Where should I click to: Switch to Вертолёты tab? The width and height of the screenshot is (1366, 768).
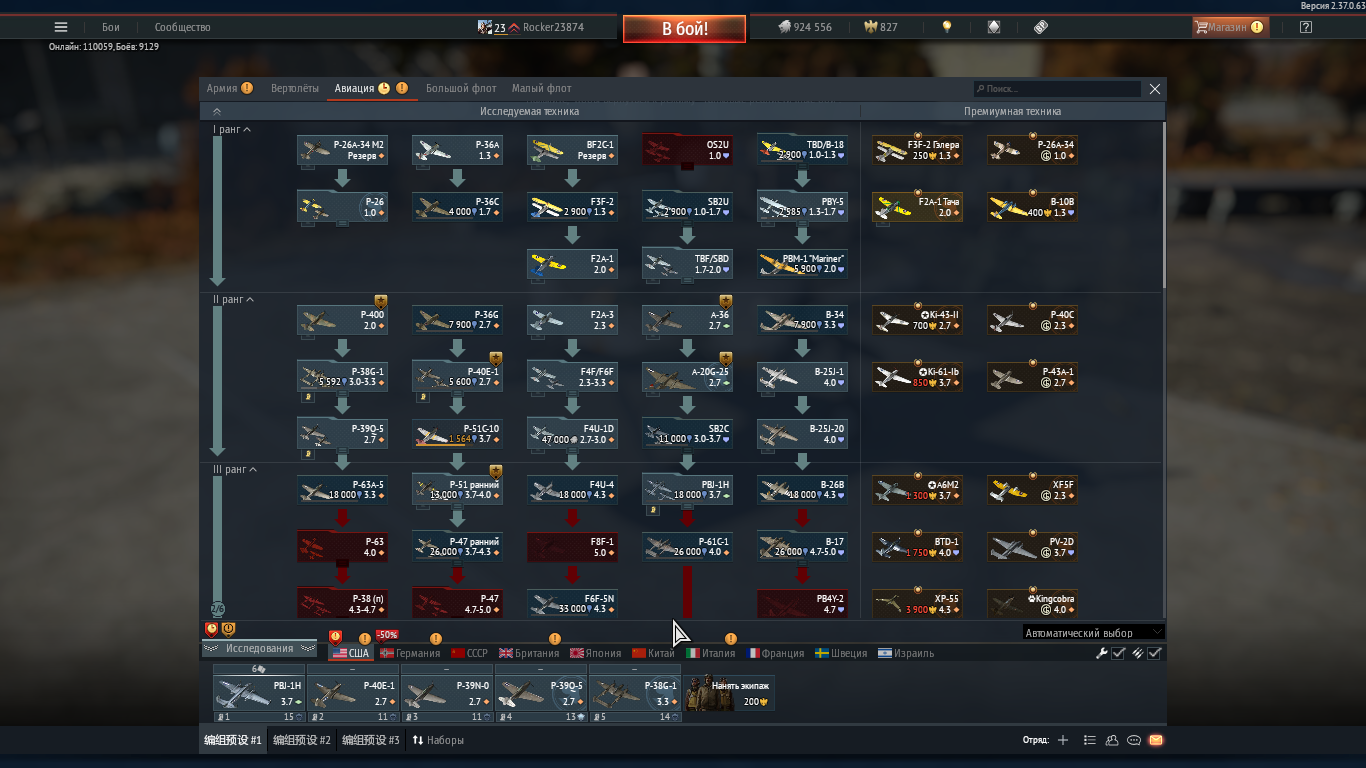(295, 88)
